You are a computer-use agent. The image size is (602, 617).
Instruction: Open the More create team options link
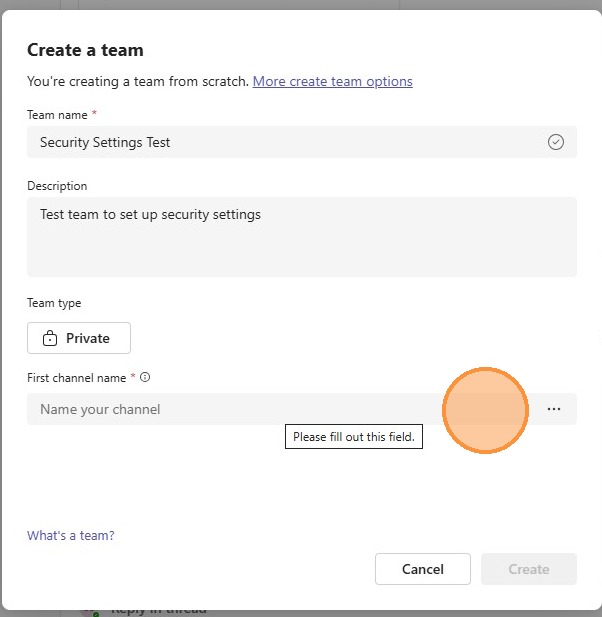click(x=332, y=81)
